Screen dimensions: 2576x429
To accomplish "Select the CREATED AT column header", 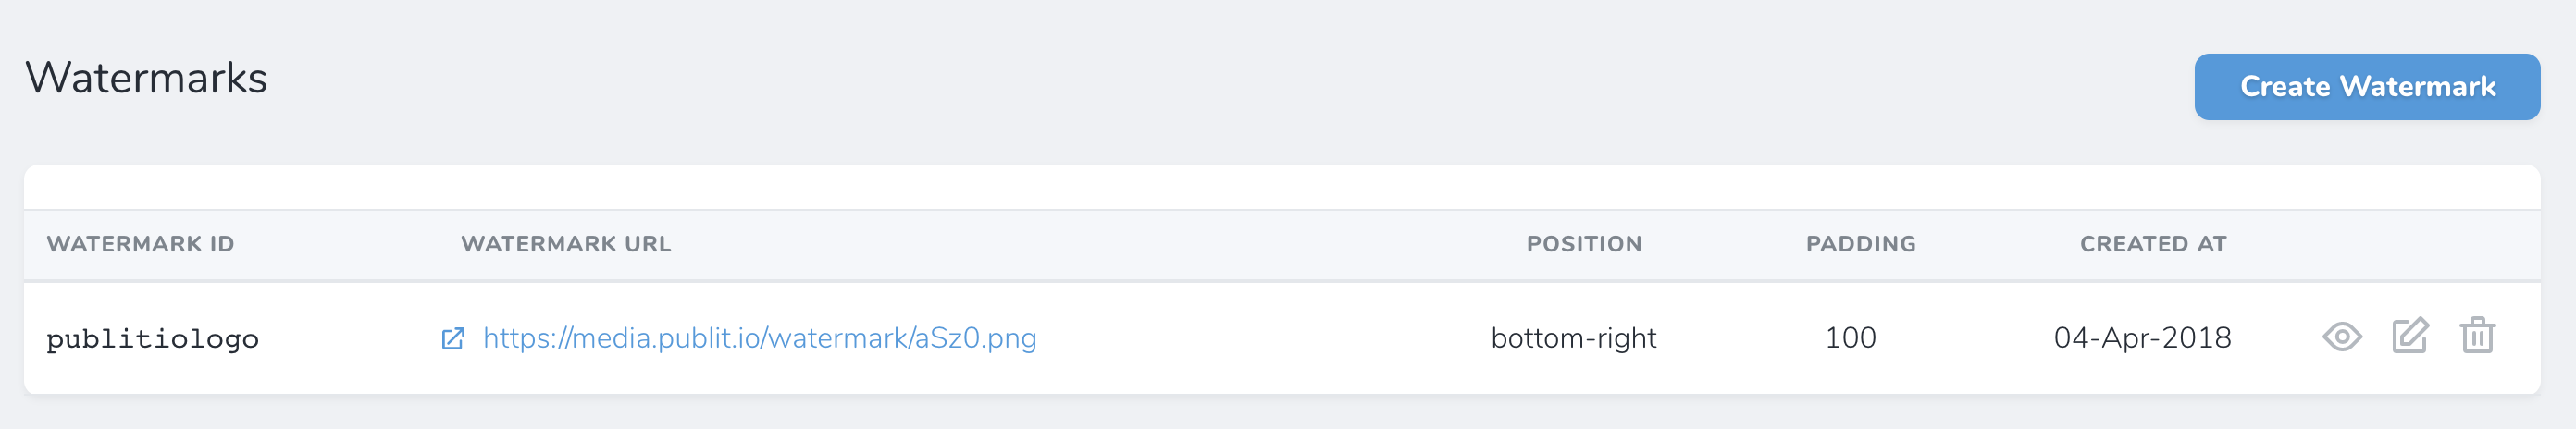I will [2153, 244].
